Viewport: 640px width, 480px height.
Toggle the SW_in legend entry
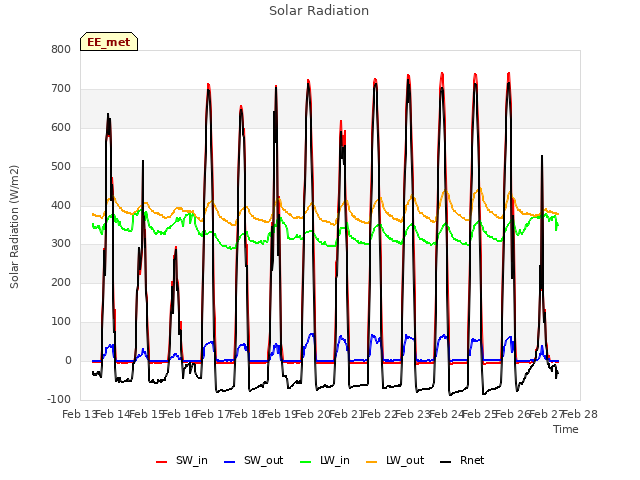pyautogui.click(x=182, y=461)
